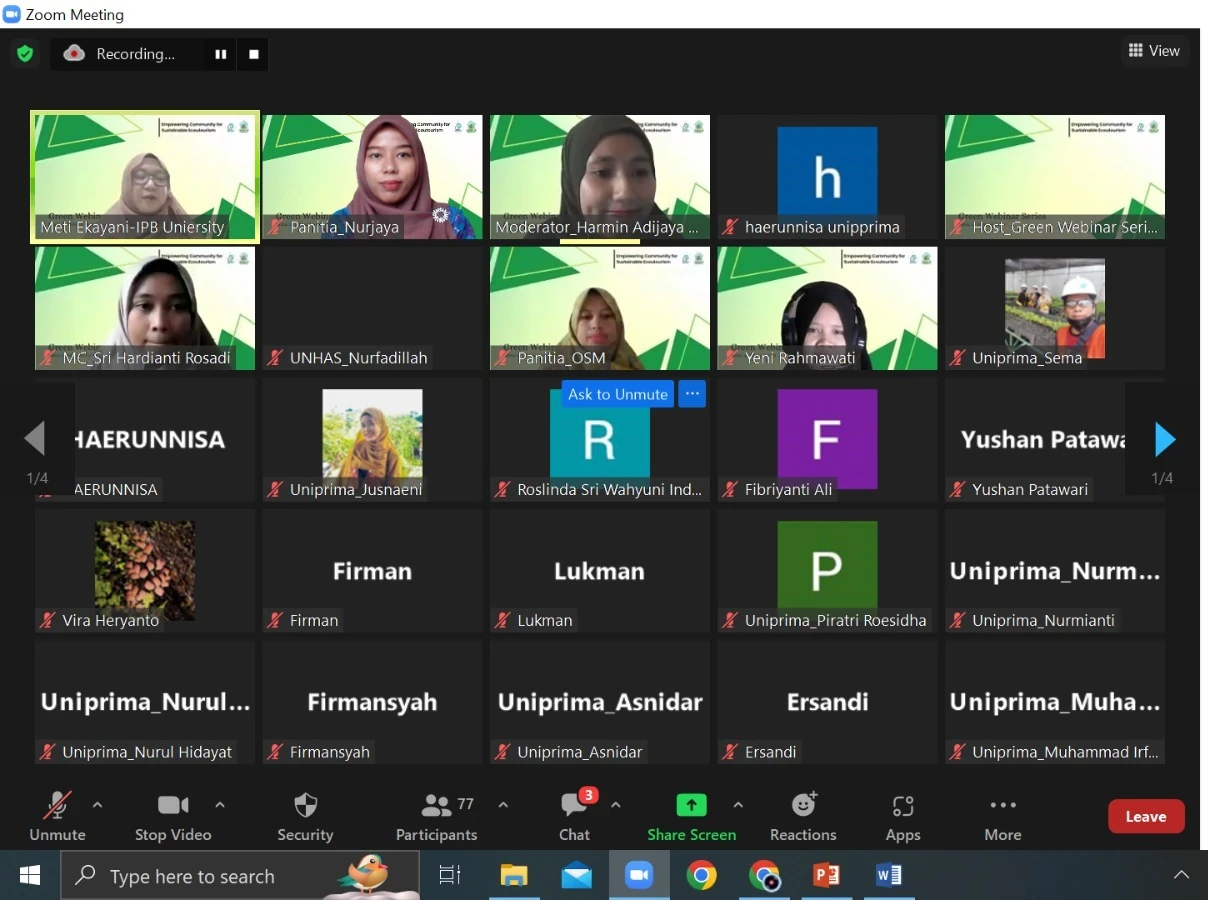Unmute the microphone
Image resolution: width=1208 pixels, height=900 pixels.
point(57,817)
